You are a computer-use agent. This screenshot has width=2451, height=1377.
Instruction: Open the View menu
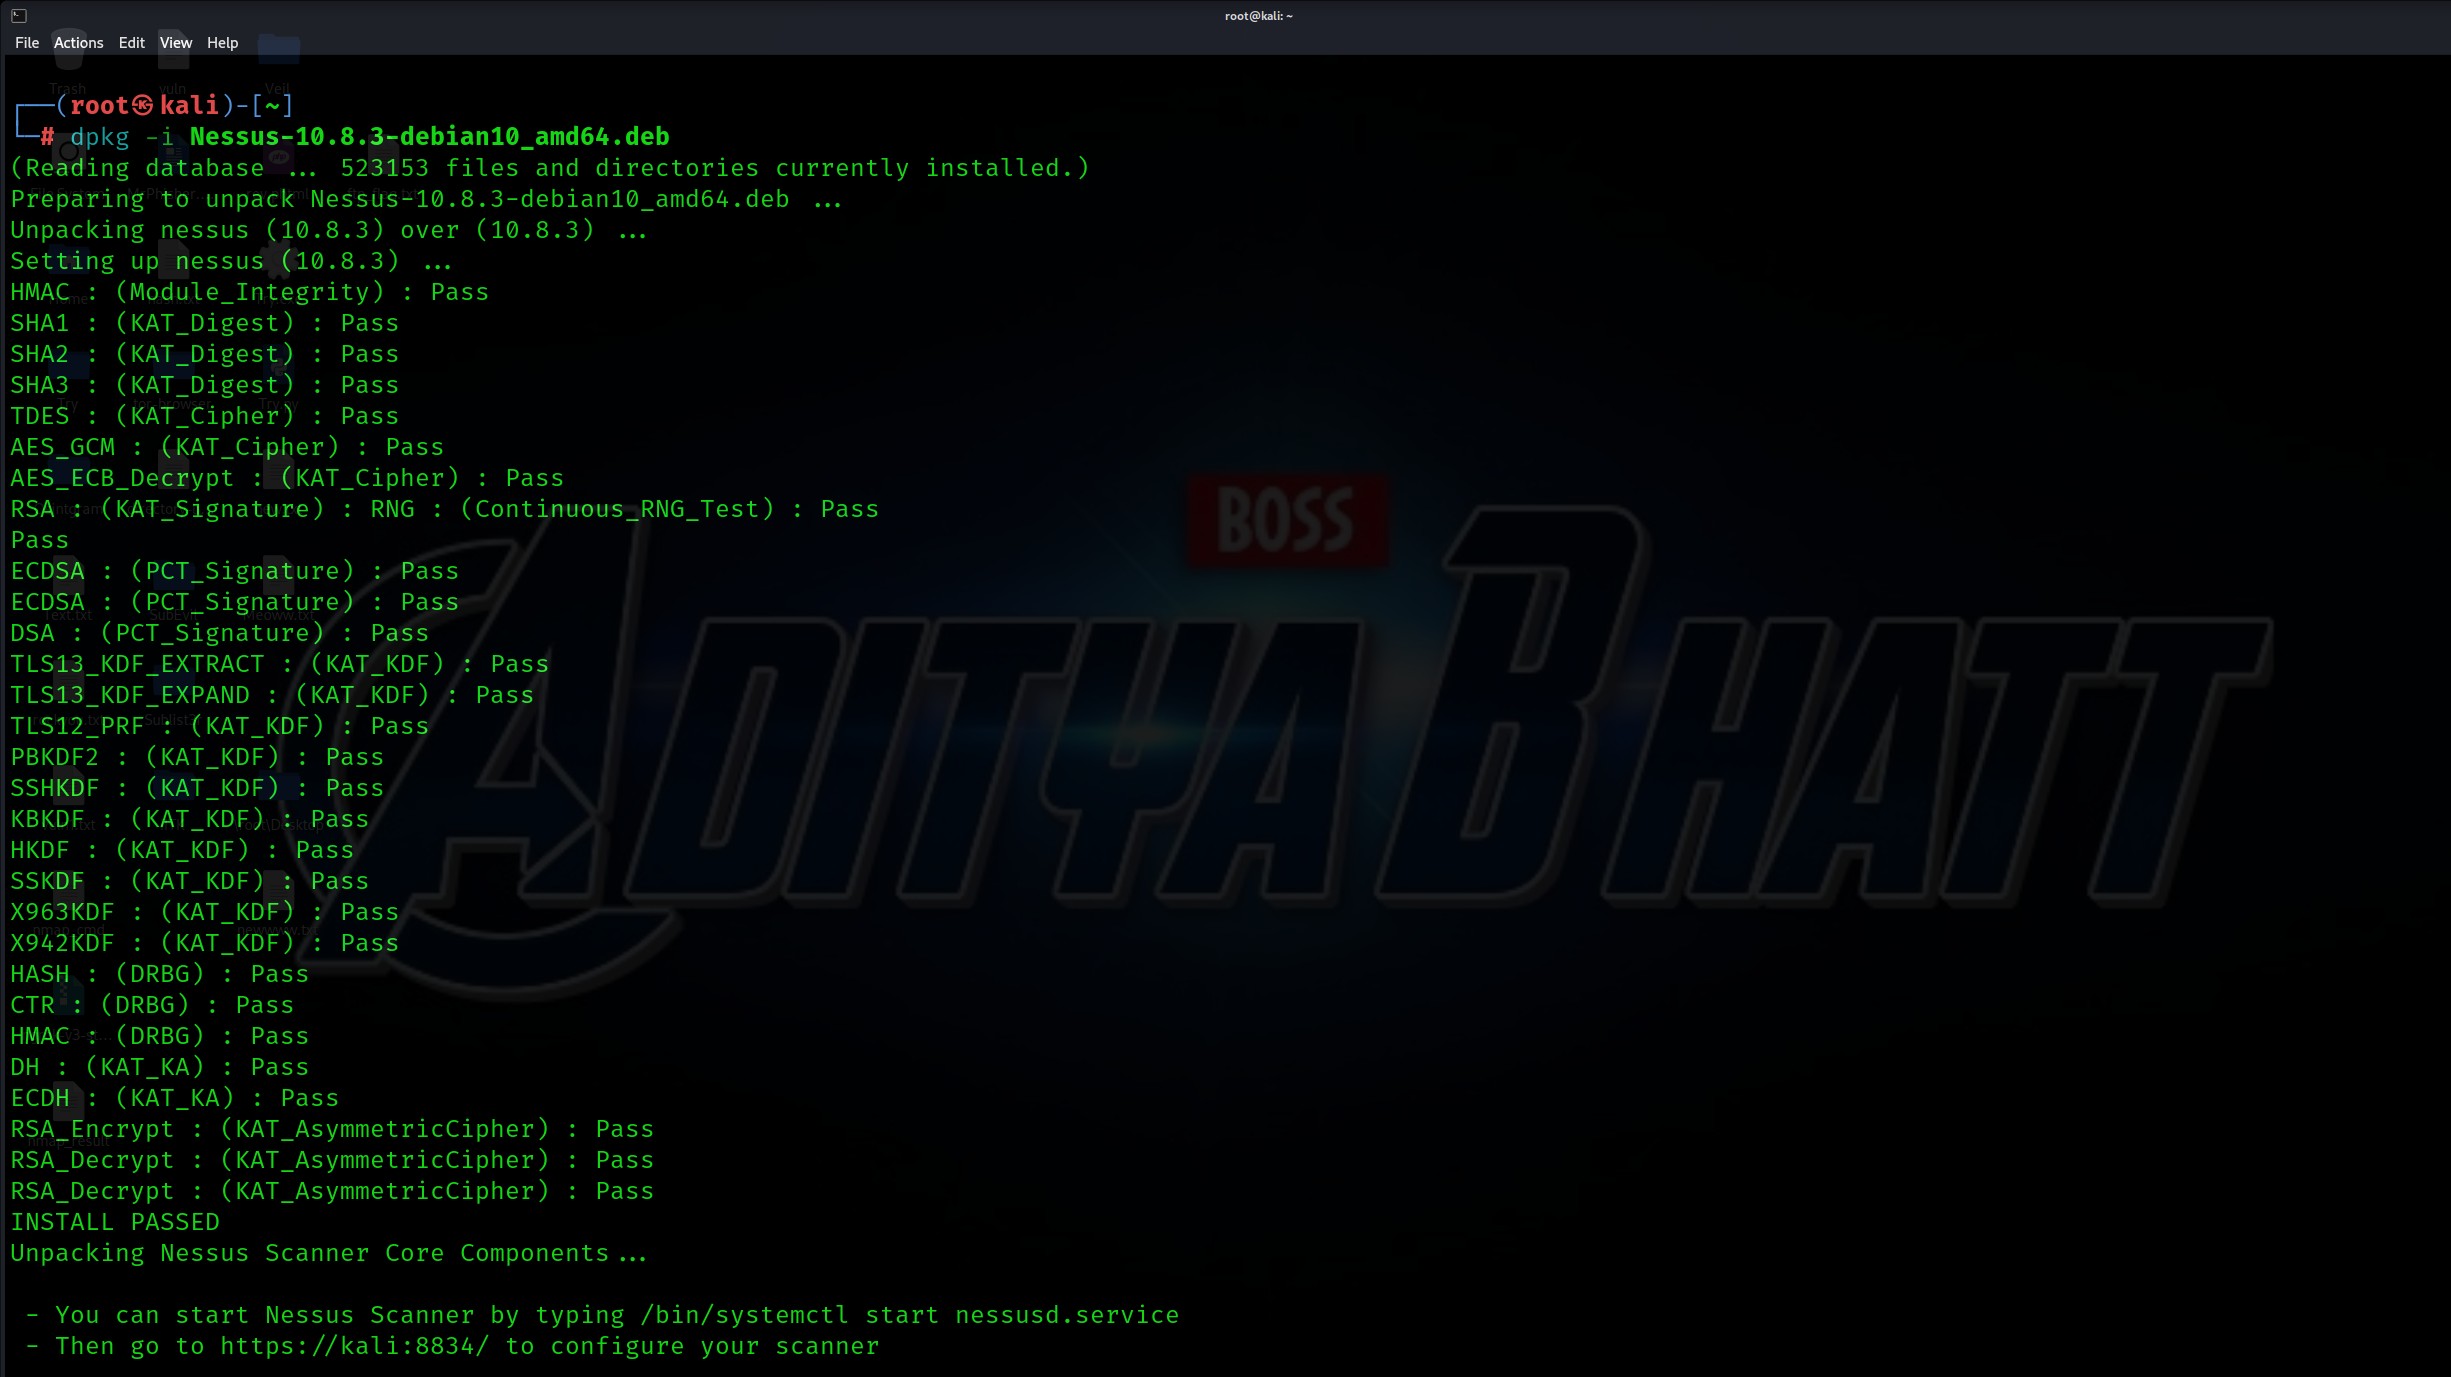click(175, 43)
